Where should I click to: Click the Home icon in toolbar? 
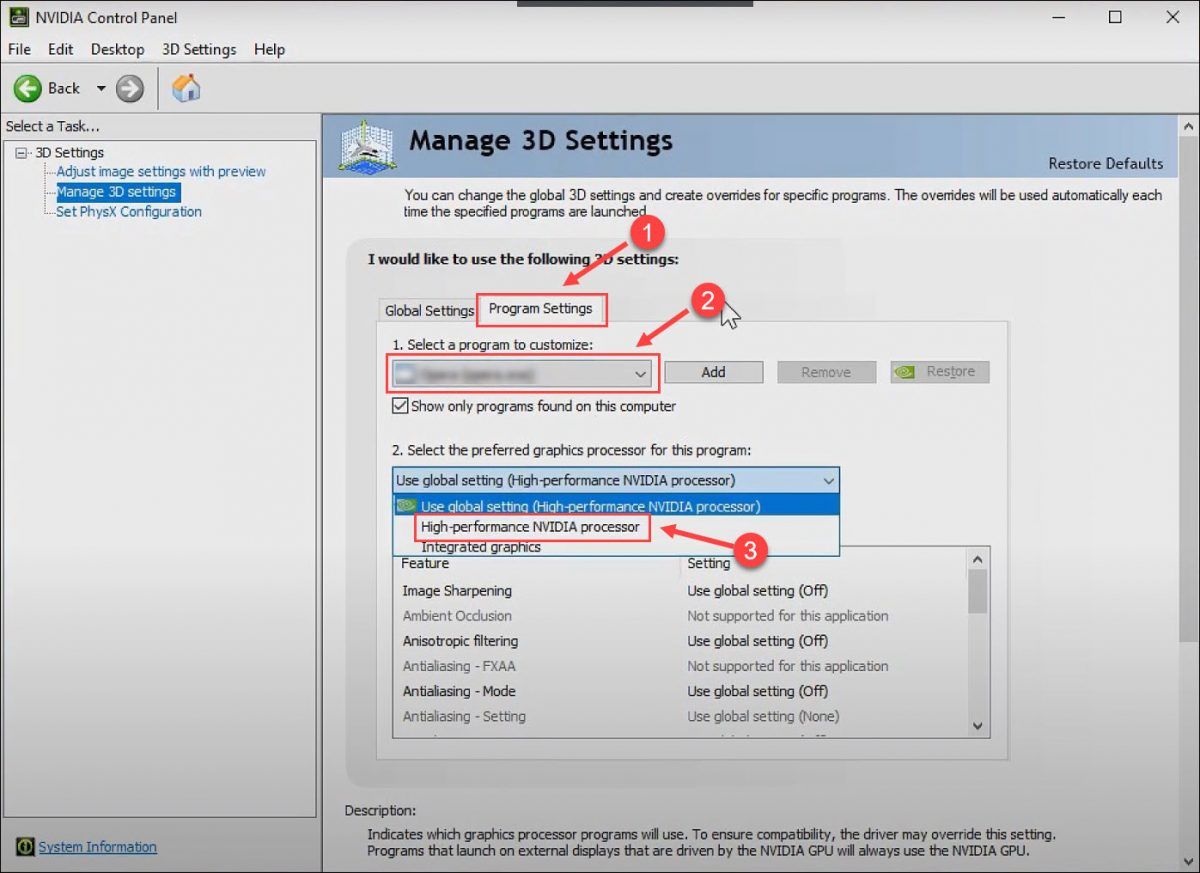point(186,88)
